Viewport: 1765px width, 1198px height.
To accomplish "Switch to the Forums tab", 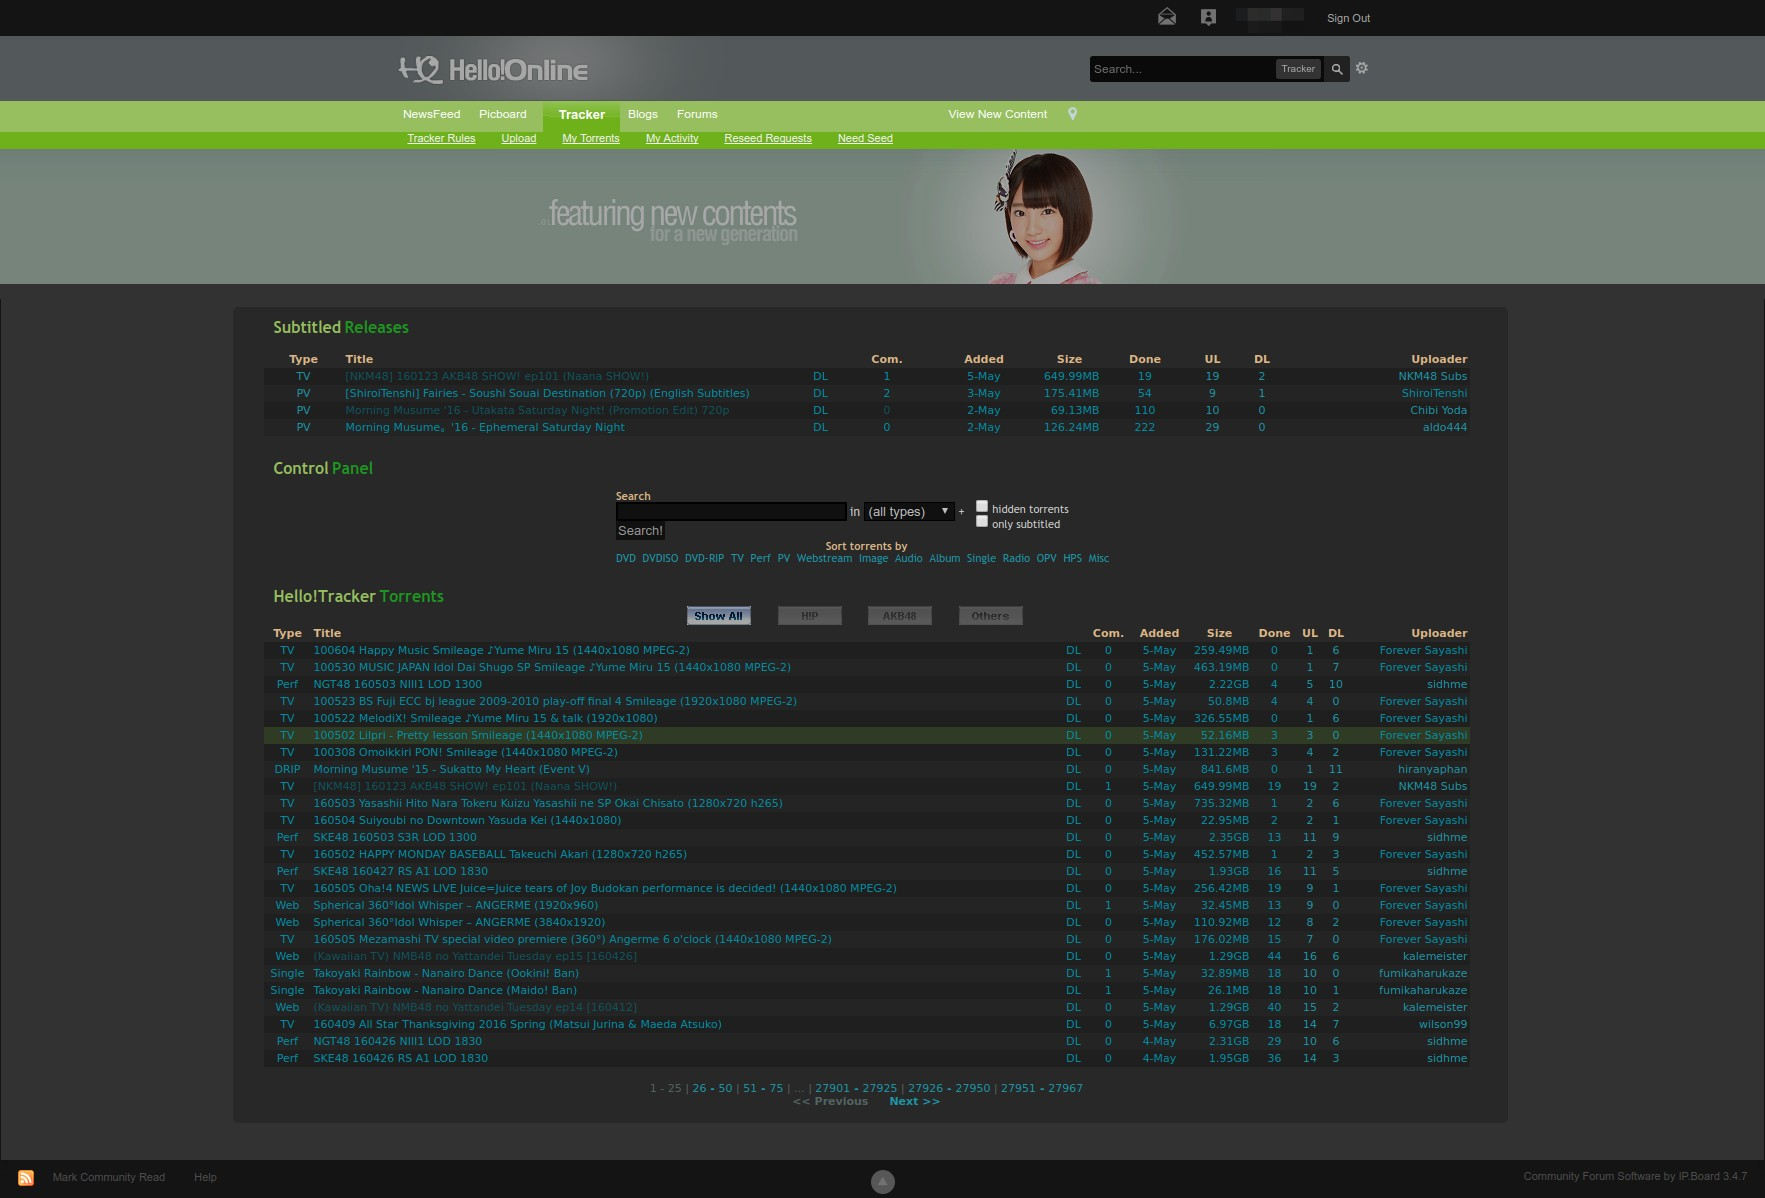I will click(697, 114).
